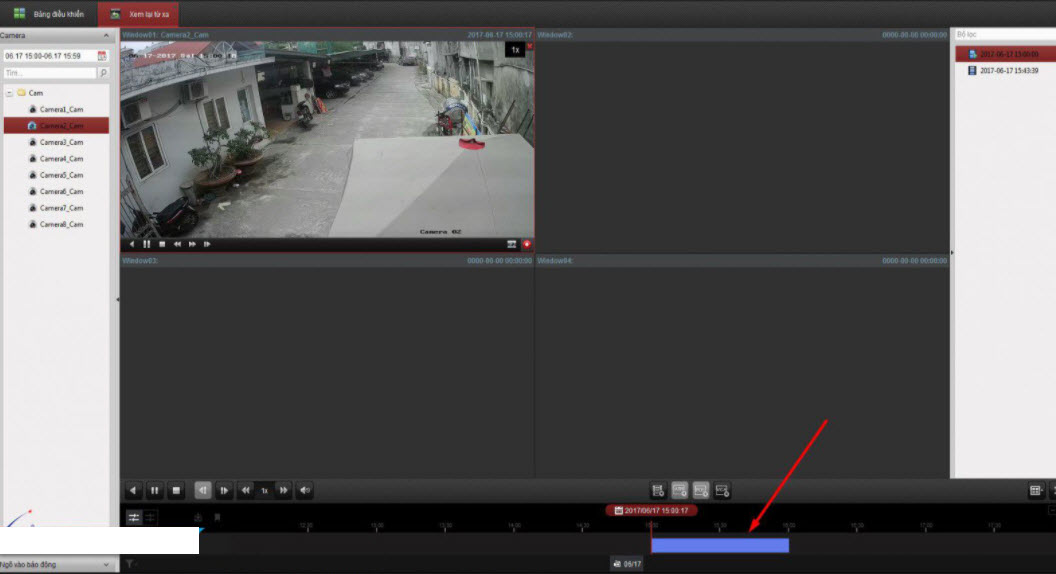Select the Xem lại từ xa tab
The image size is (1056, 574).
140,14
